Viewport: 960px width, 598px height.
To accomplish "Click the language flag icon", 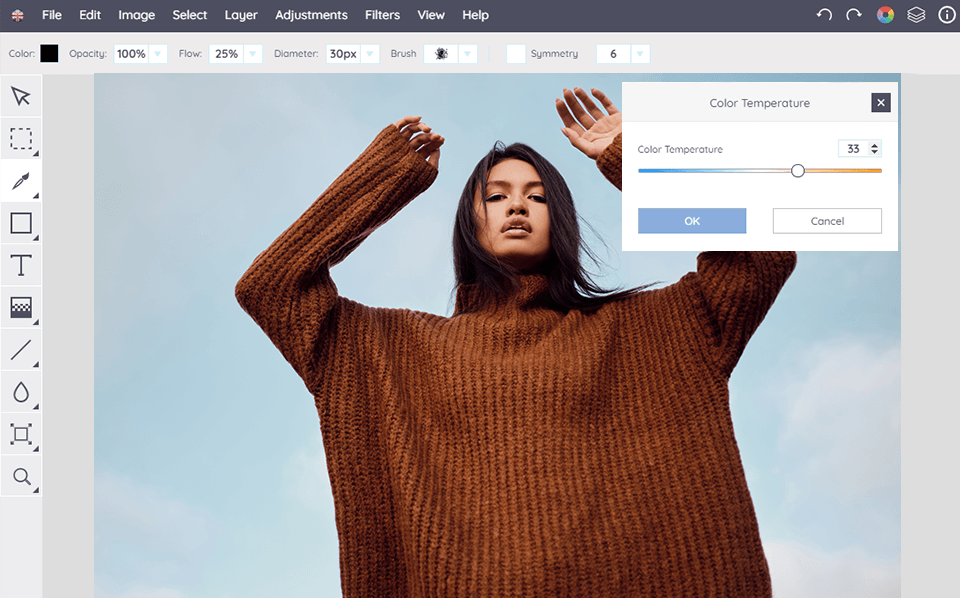I will click(x=18, y=15).
